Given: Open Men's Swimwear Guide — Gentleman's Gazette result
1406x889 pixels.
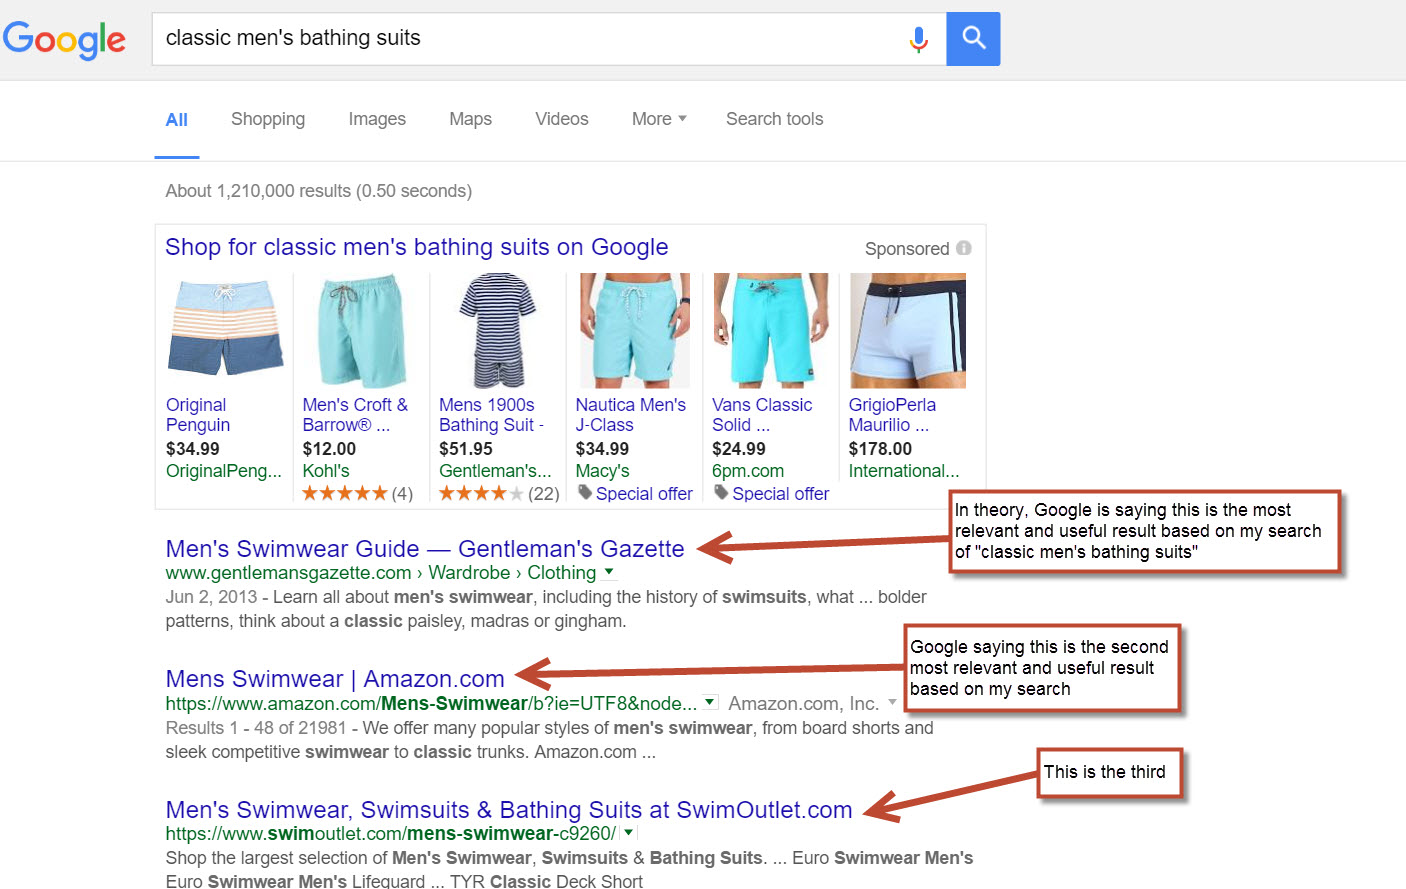Looking at the screenshot, I should coord(425,549).
